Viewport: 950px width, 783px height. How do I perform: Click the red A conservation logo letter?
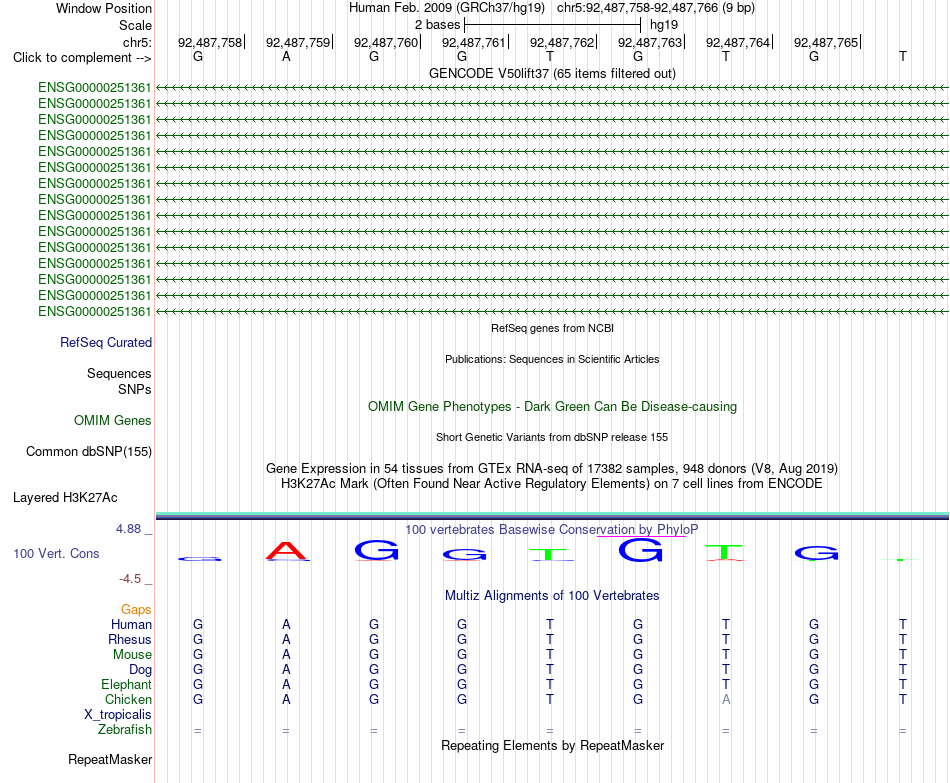click(x=286, y=551)
